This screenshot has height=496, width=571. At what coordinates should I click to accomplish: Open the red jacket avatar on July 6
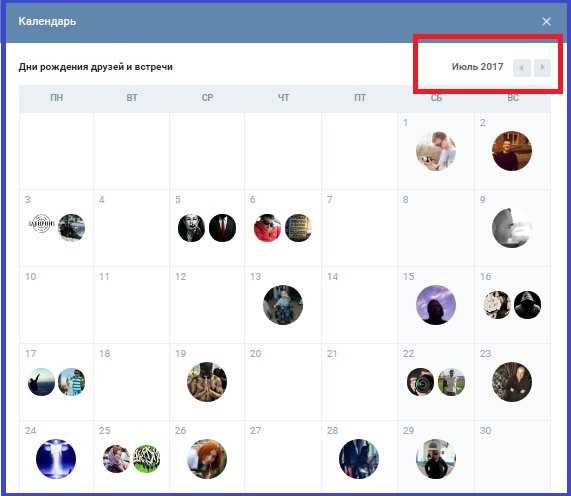(267, 228)
